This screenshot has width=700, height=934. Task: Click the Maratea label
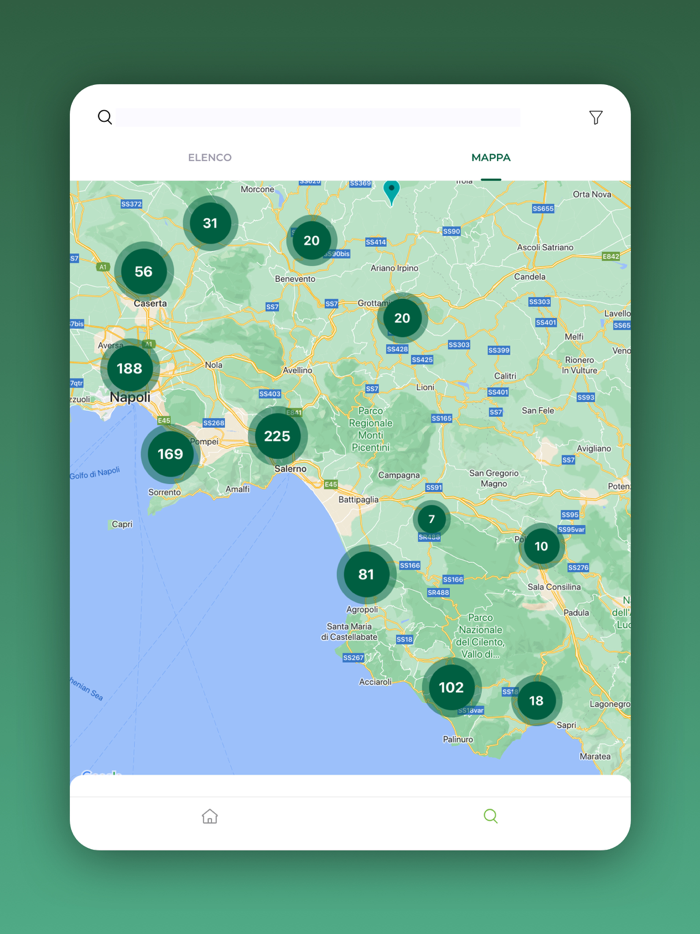pyautogui.click(x=595, y=756)
